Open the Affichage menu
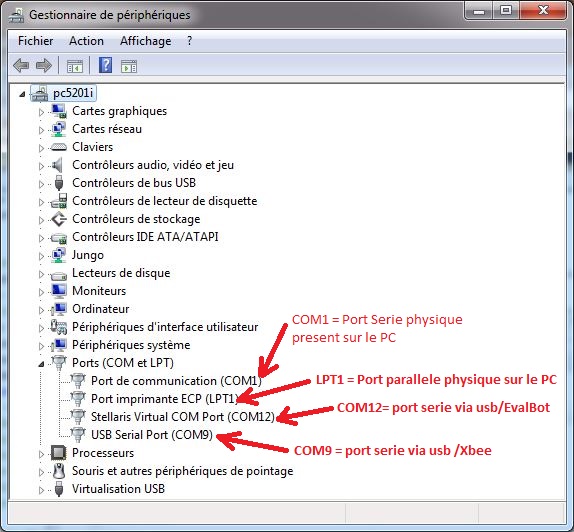The width and height of the screenshot is (574, 532). click(146, 41)
